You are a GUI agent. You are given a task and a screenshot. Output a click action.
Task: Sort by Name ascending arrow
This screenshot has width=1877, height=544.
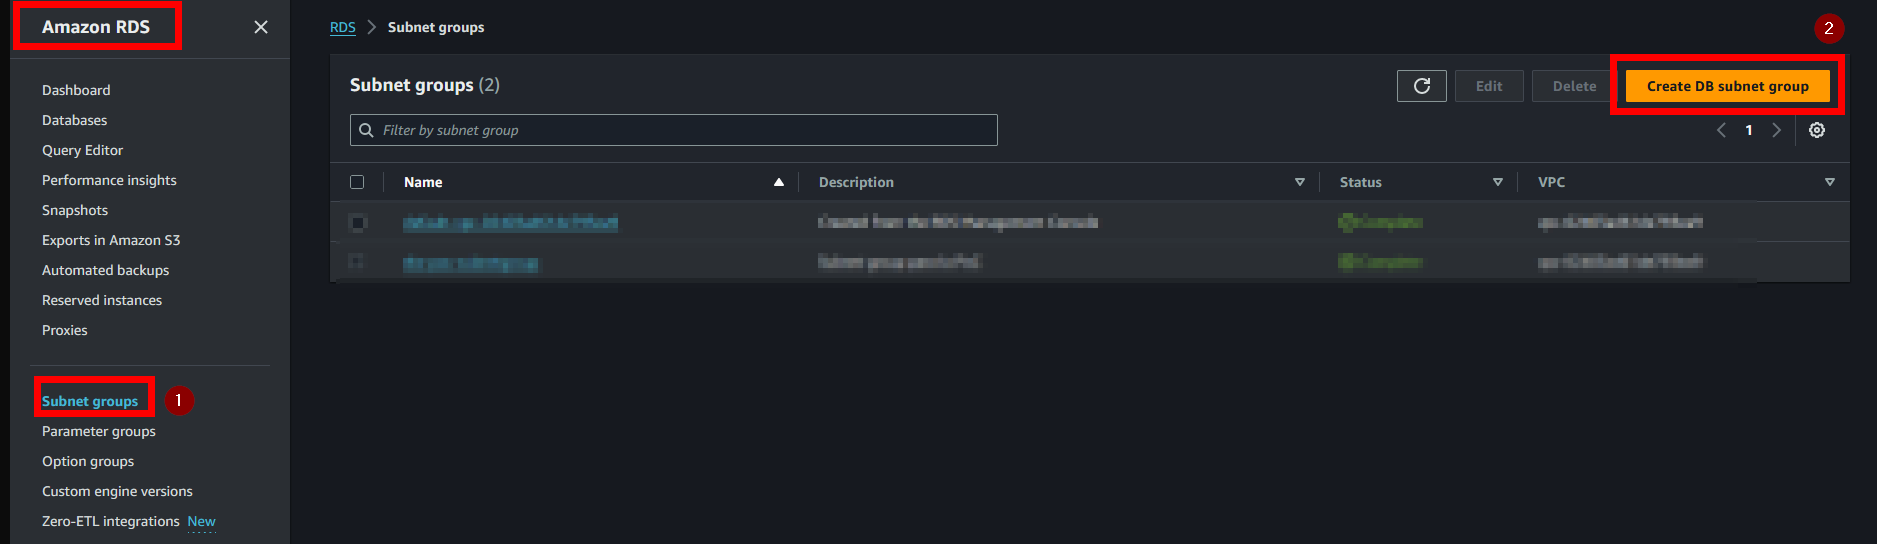(778, 182)
